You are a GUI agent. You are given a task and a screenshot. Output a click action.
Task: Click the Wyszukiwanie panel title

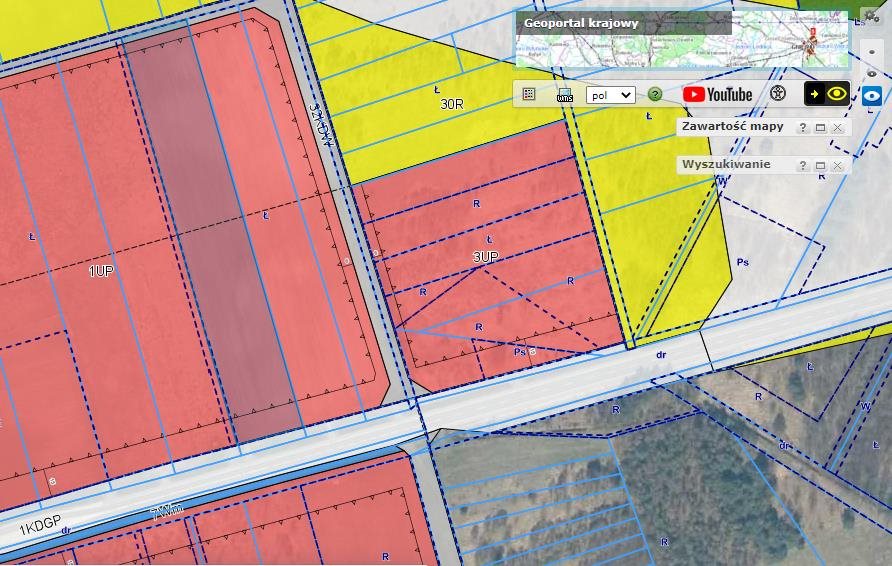click(726, 164)
